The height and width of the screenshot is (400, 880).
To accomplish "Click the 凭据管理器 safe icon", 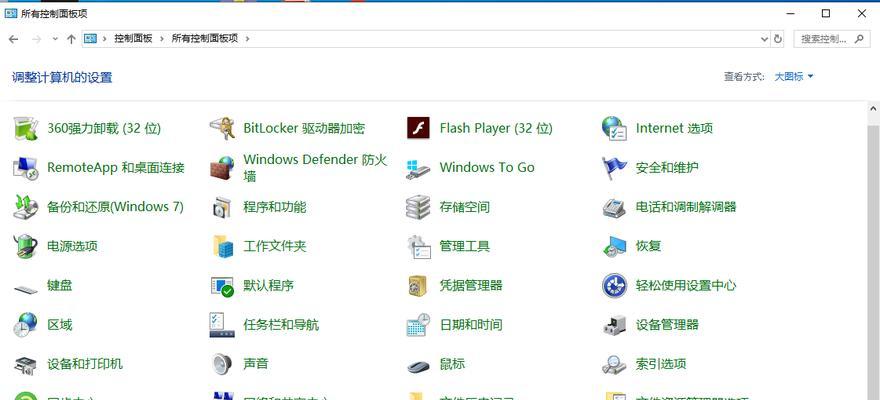I will pos(418,286).
